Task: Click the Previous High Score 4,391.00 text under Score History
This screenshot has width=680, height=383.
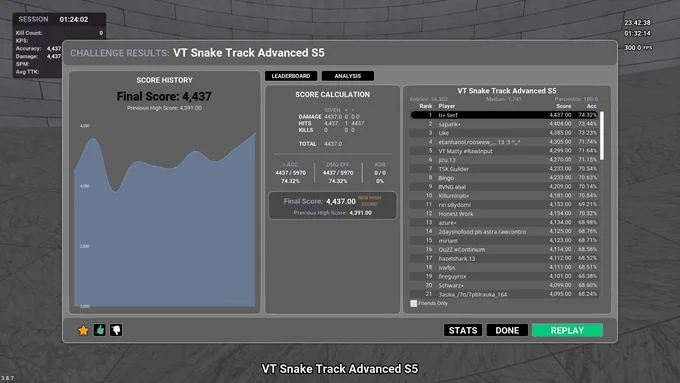Action: 164,108
